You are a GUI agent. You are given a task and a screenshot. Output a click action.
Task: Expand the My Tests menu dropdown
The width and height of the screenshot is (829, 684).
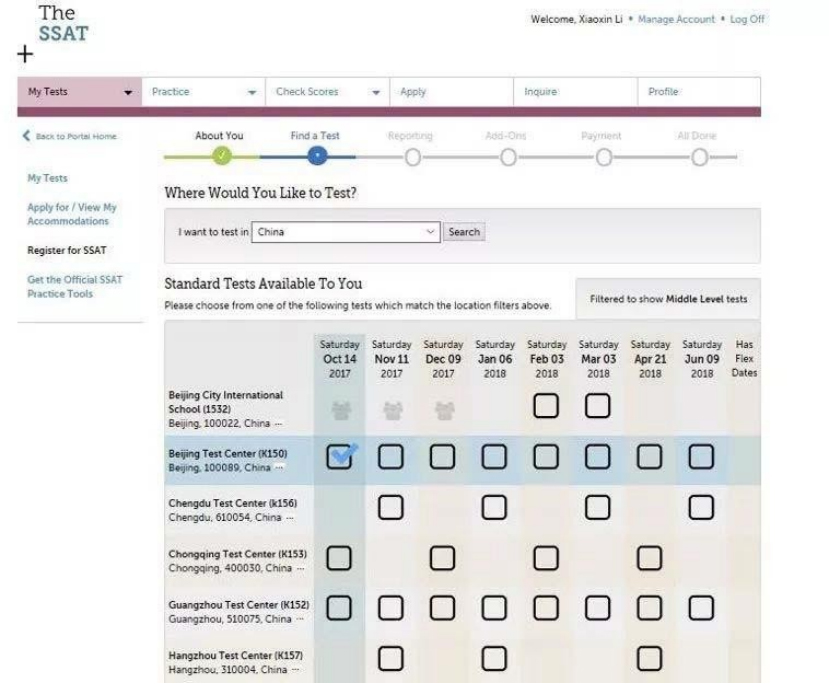click(x=127, y=92)
